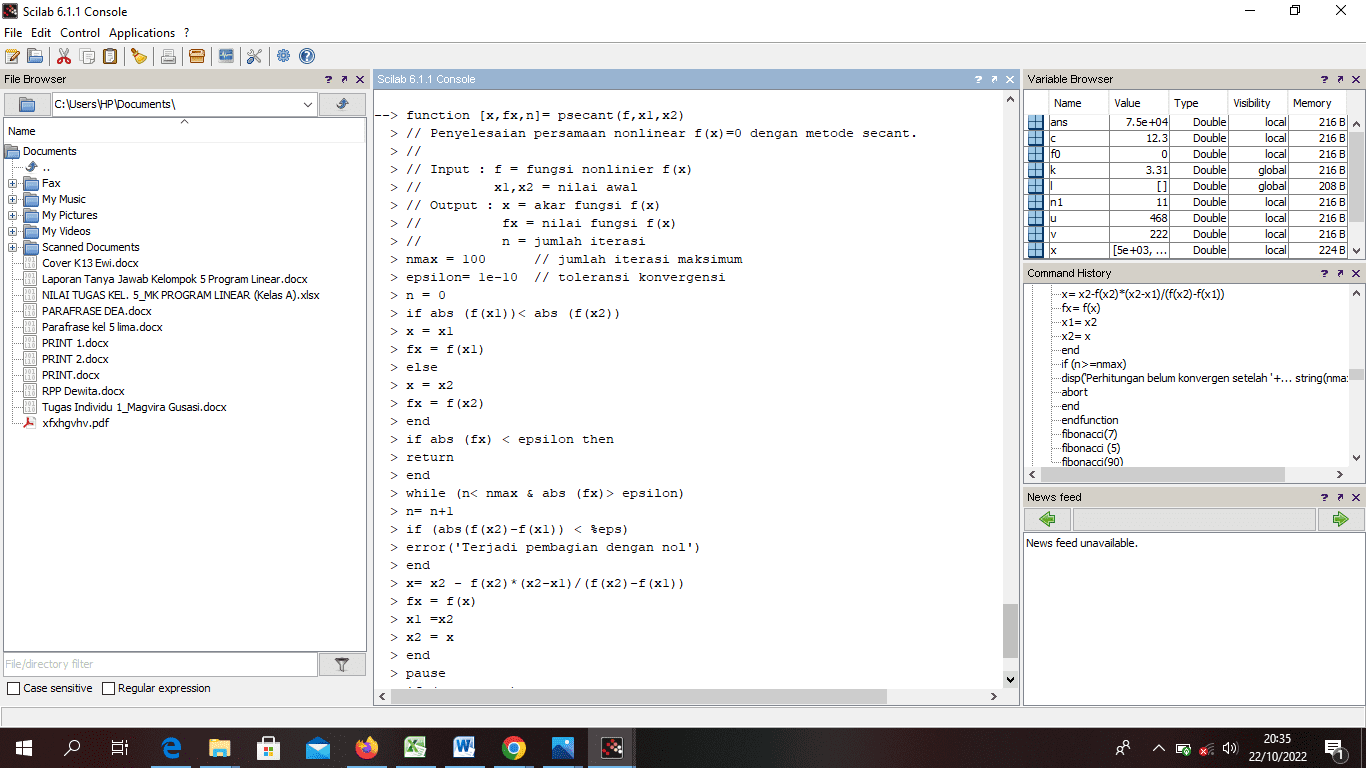The height and width of the screenshot is (768, 1366).
Task: Expand the My Pictures folder
Action: click(x=12, y=215)
